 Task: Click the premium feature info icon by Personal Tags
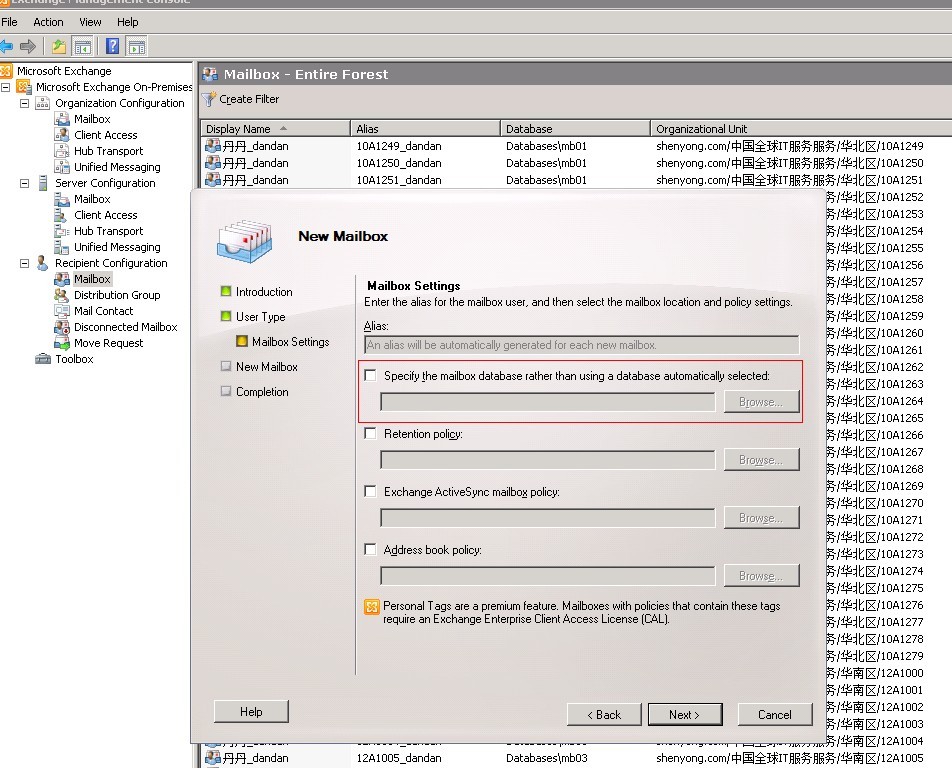coord(372,607)
